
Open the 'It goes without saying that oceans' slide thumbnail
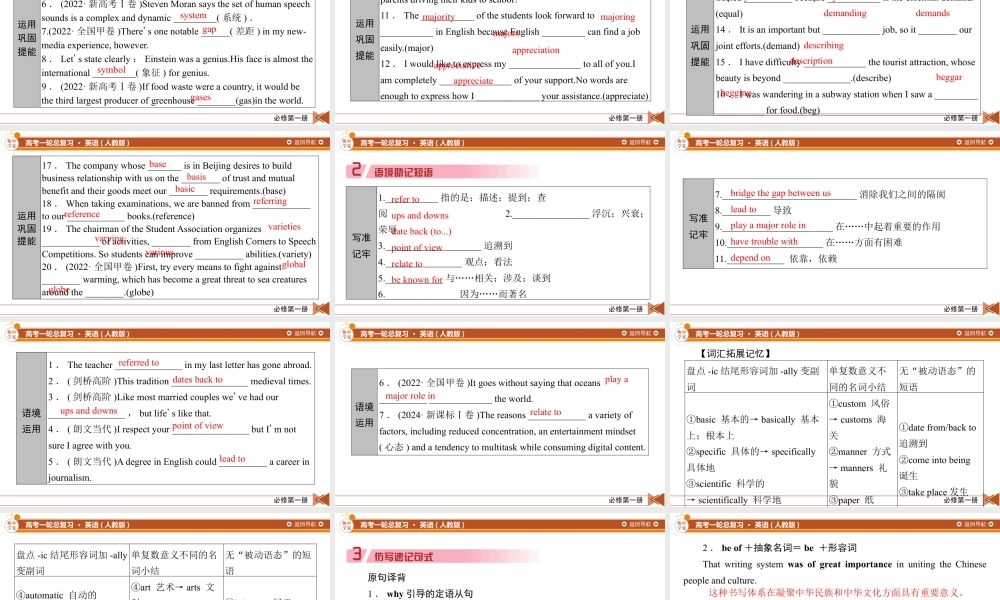pyautogui.click(x=500, y=416)
